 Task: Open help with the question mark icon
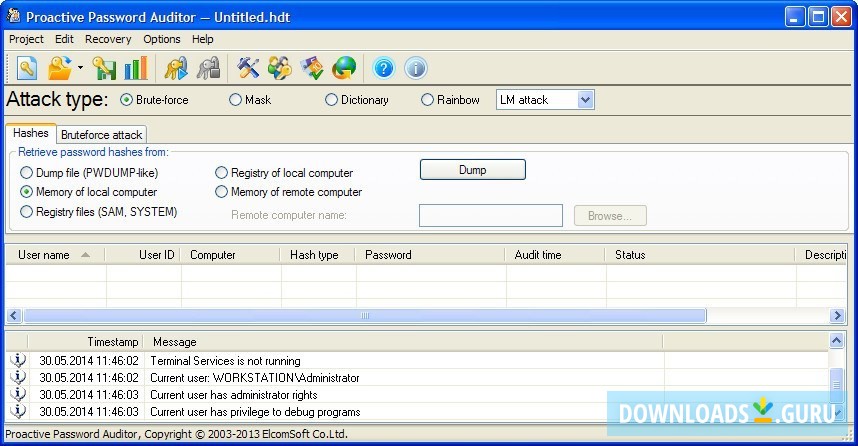pyautogui.click(x=384, y=68)
